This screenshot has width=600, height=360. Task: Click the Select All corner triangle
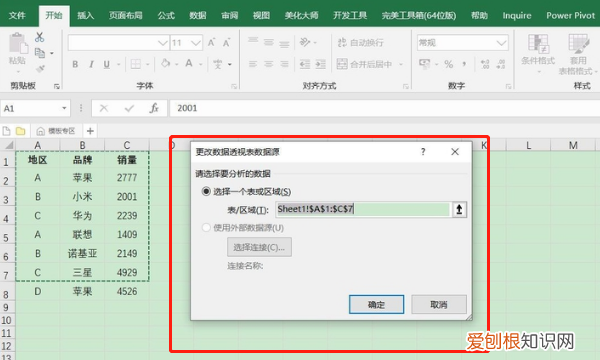[x=8, y=145]
